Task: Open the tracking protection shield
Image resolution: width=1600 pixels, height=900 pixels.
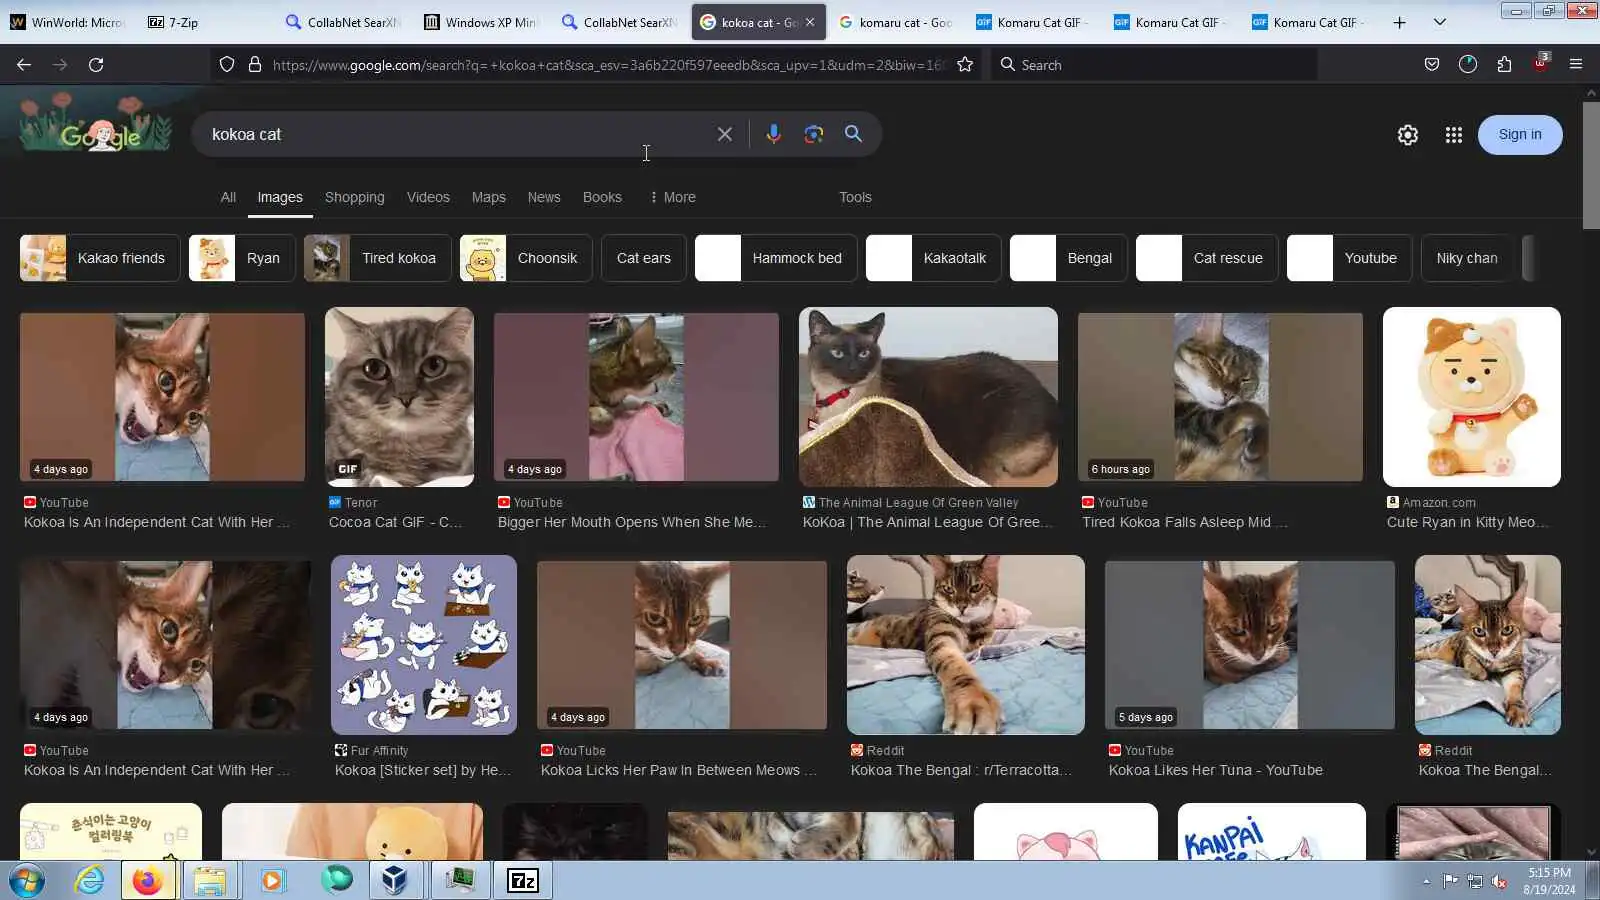Action: click(227, 65)
